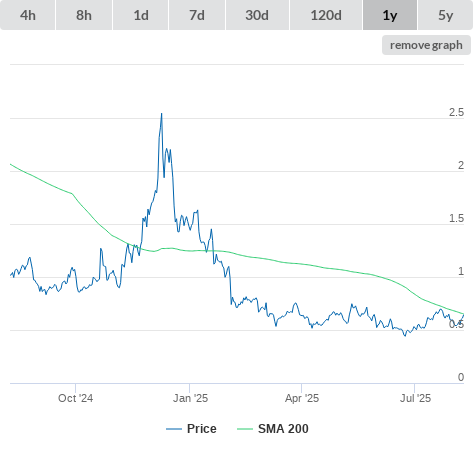Click the Jul '25 axis tick label
This screenshot has width=474, height=455.
415,398
